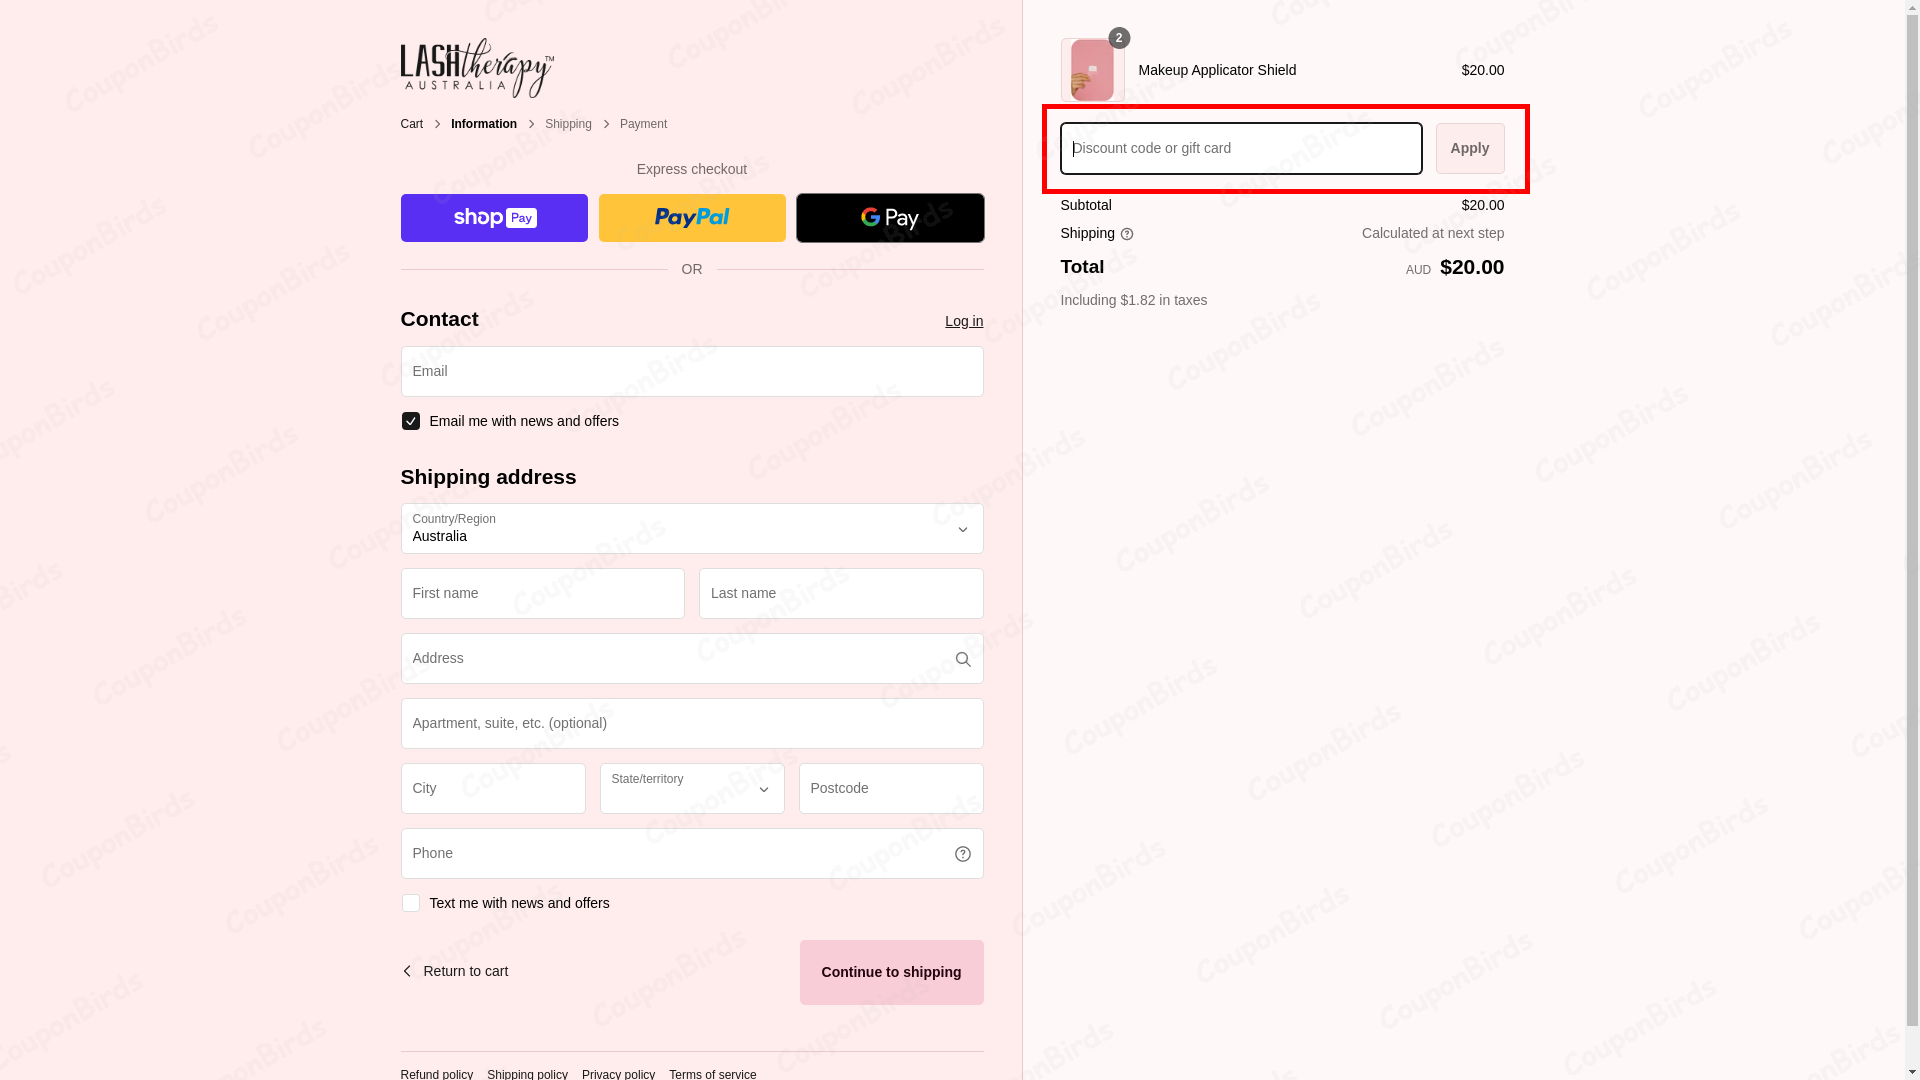Choose PayPal for express checkout
1920x1080 pixels.
click(691, 217)
